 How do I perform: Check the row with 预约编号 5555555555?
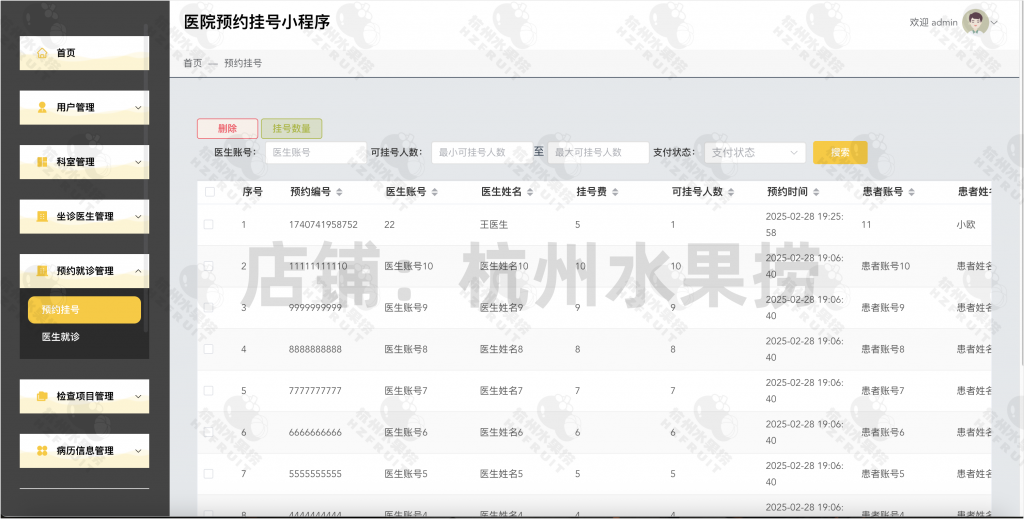point(208,474)
